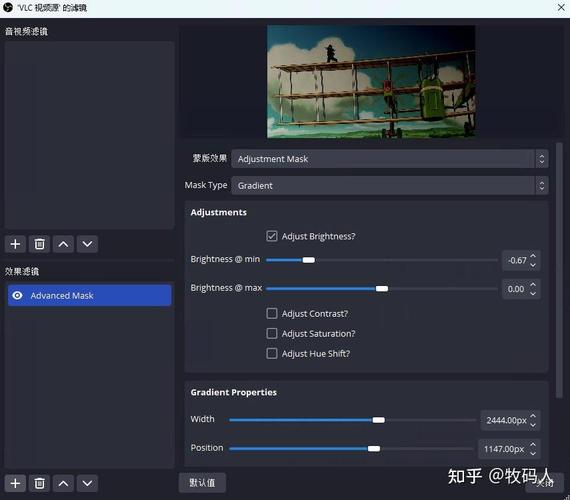
Task: Hide the Advanced Mask filter eye icon
Action: pyautogui.click(x=17, y=295)
